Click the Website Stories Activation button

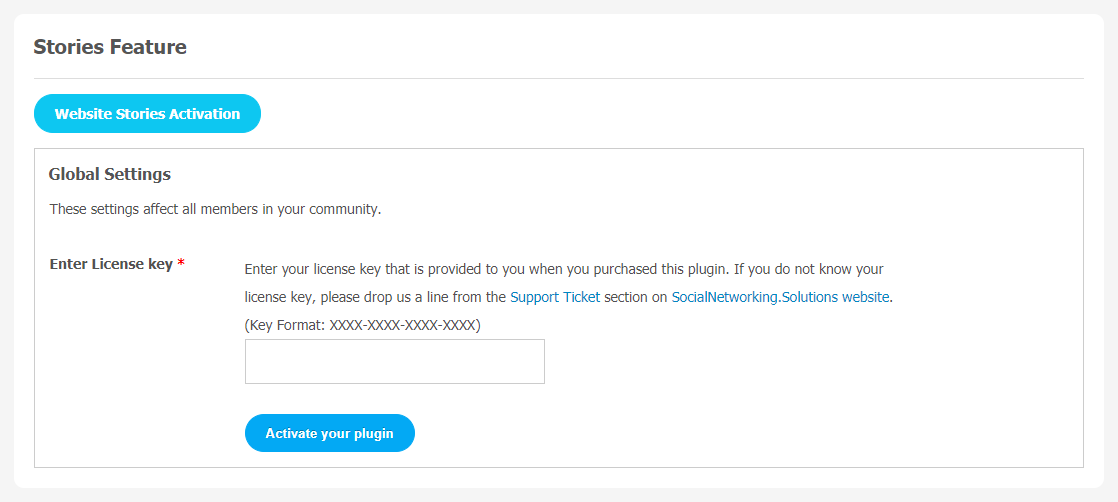(x=147, y=114)
